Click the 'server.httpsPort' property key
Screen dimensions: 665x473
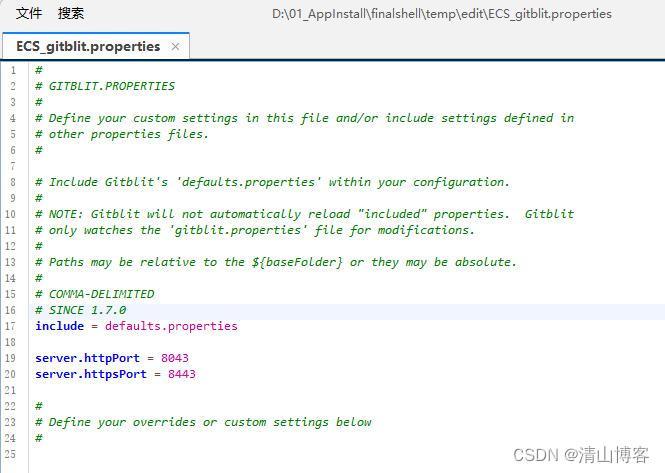(91, 374)
